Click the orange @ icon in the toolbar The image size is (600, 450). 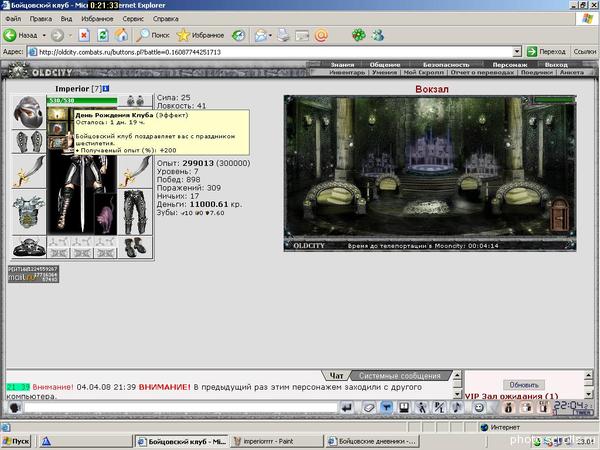(321, 36)
